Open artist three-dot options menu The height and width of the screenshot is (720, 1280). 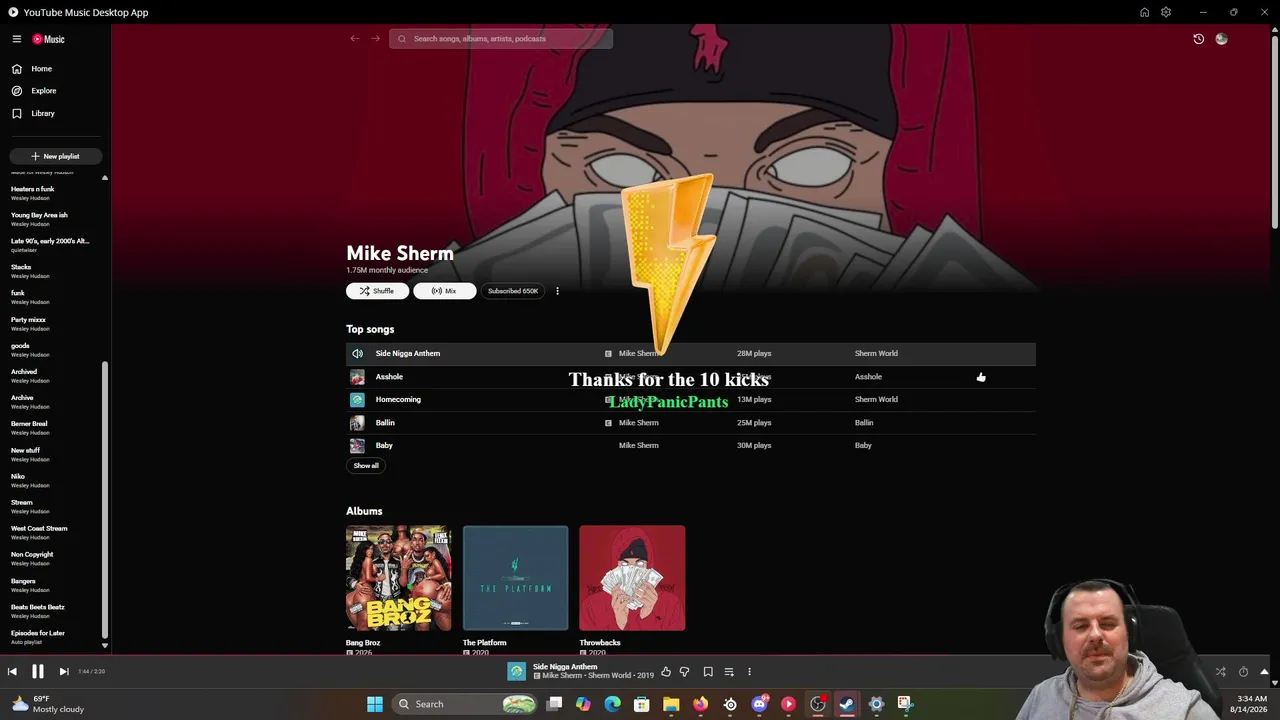557,291
